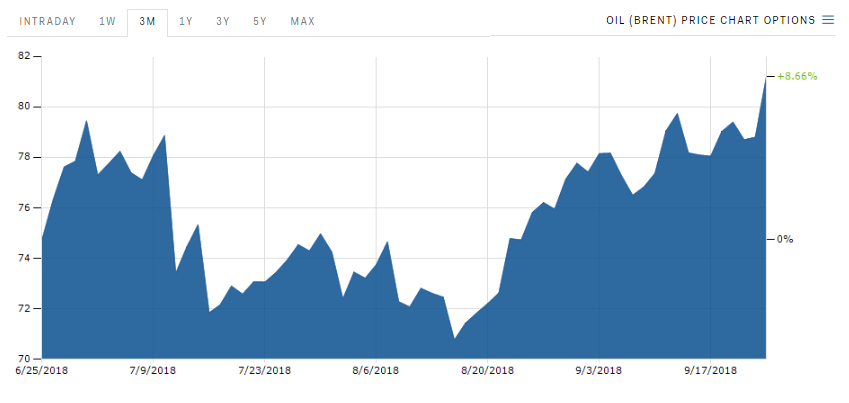Click the 8/6/2018 date label
Screen dimensions: 849x403
(x=376, y=371)
